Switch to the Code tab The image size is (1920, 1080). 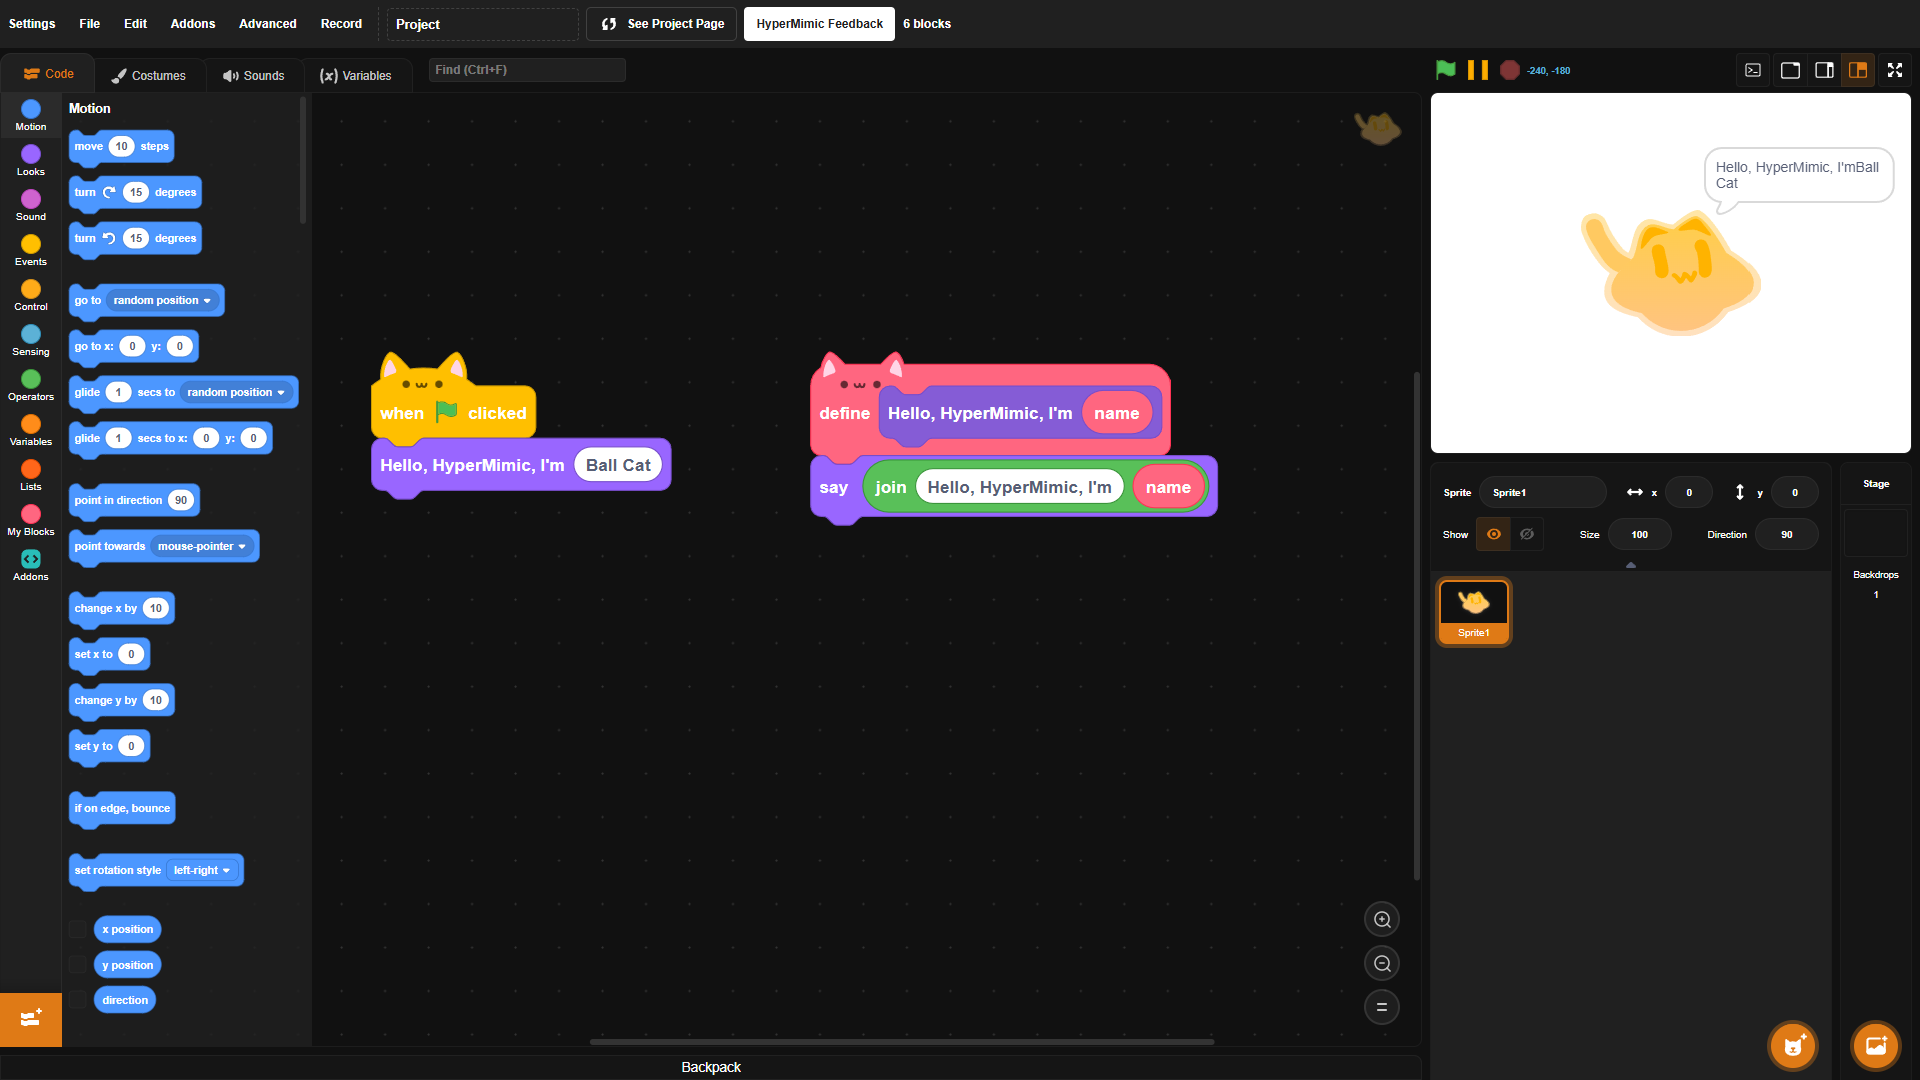[x=48, y=74]
